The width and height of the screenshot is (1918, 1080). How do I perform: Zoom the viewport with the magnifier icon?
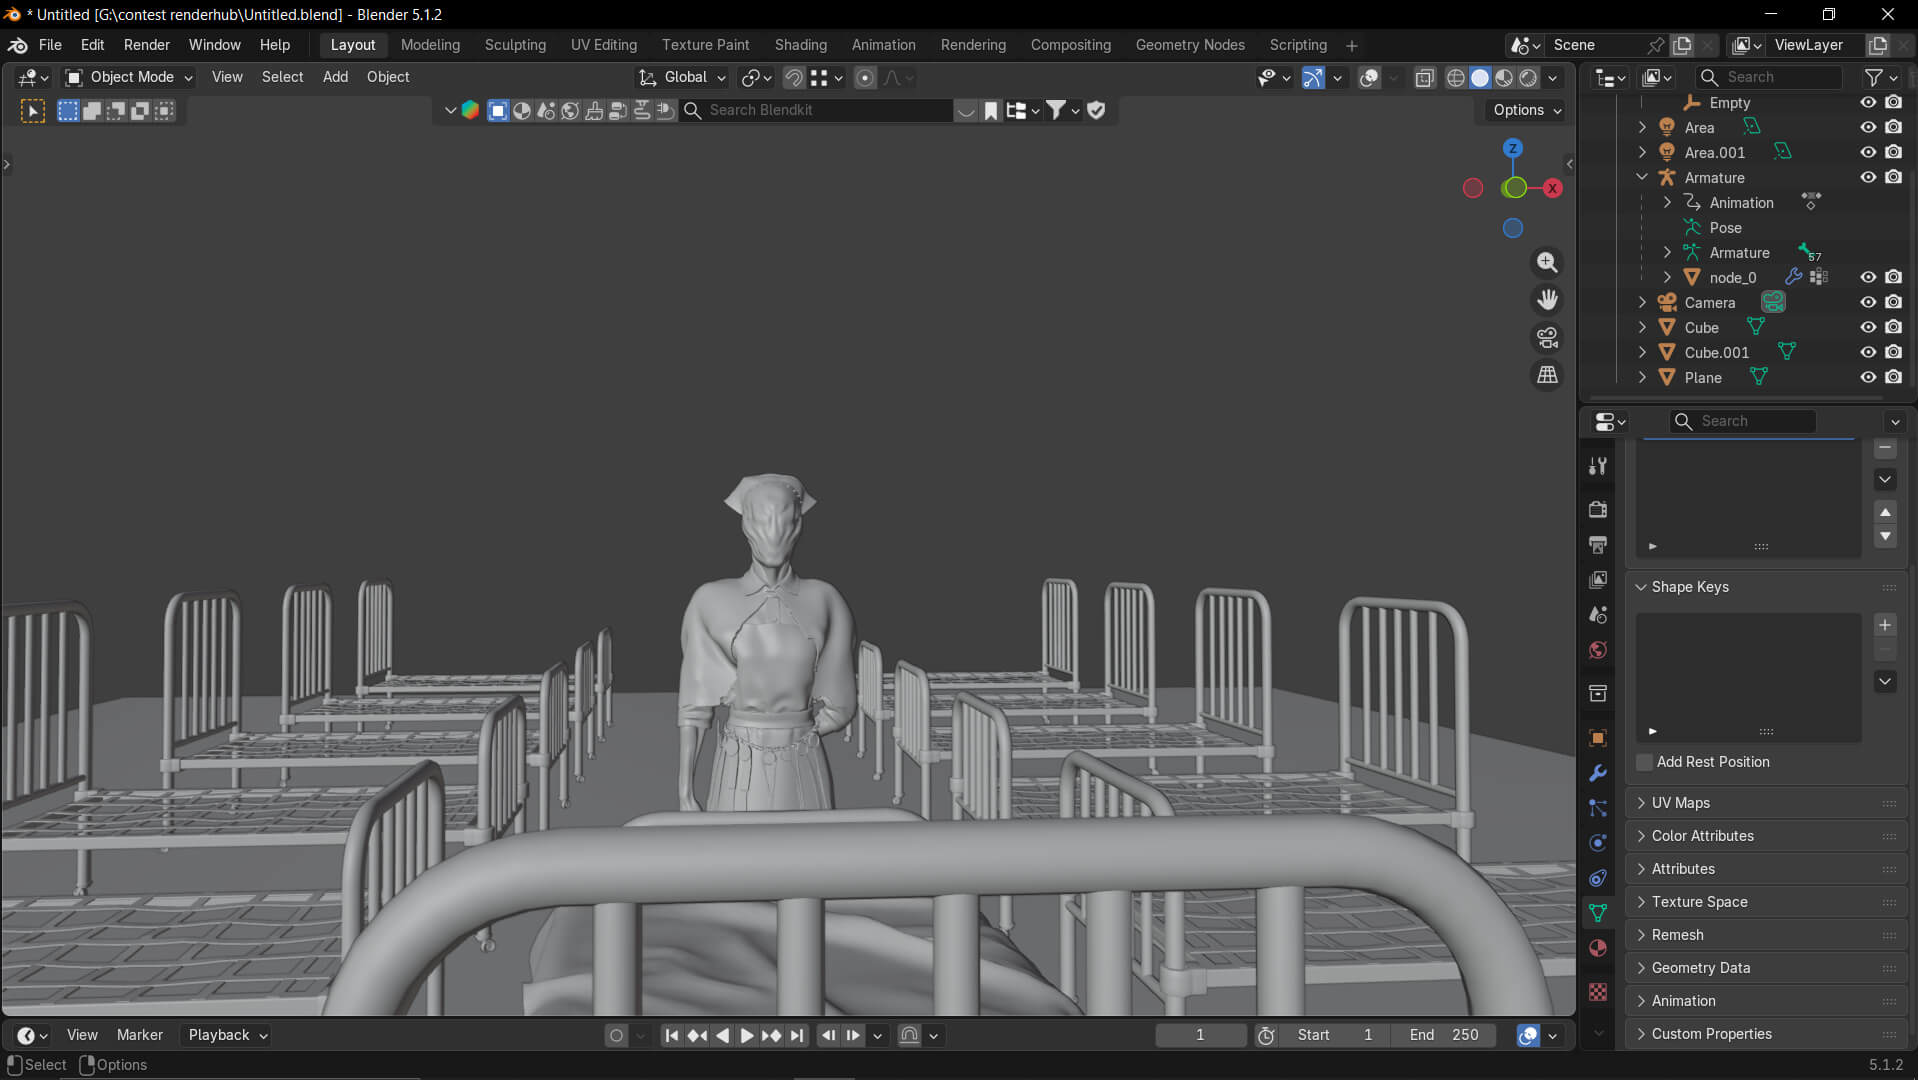(x=1547, y=262)
